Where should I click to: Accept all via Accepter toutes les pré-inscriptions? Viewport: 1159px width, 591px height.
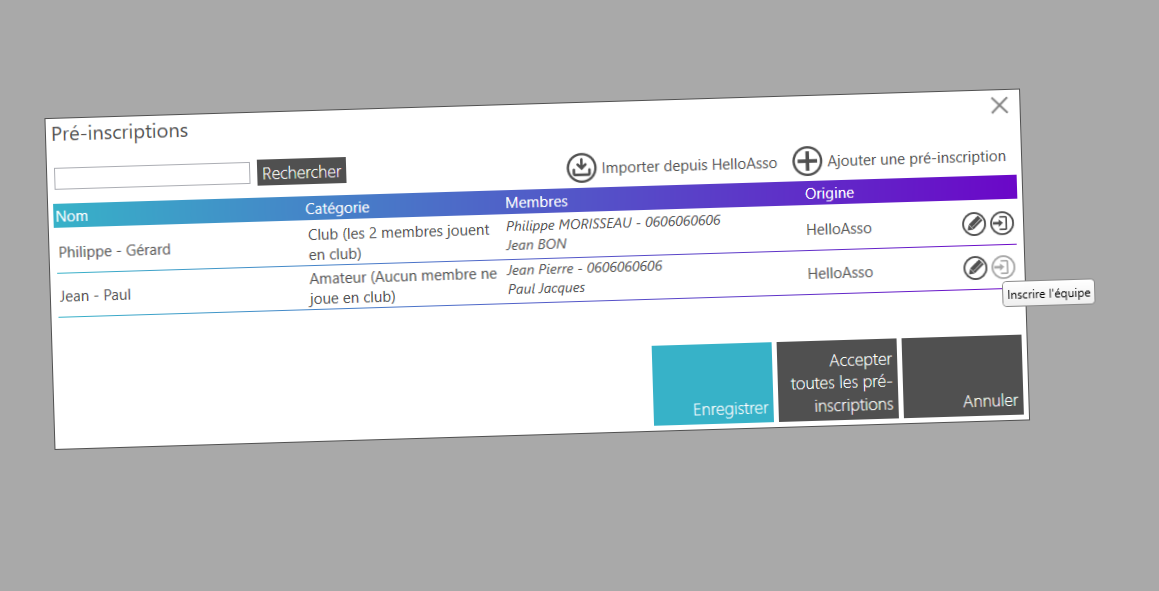(x=838, y=381)
